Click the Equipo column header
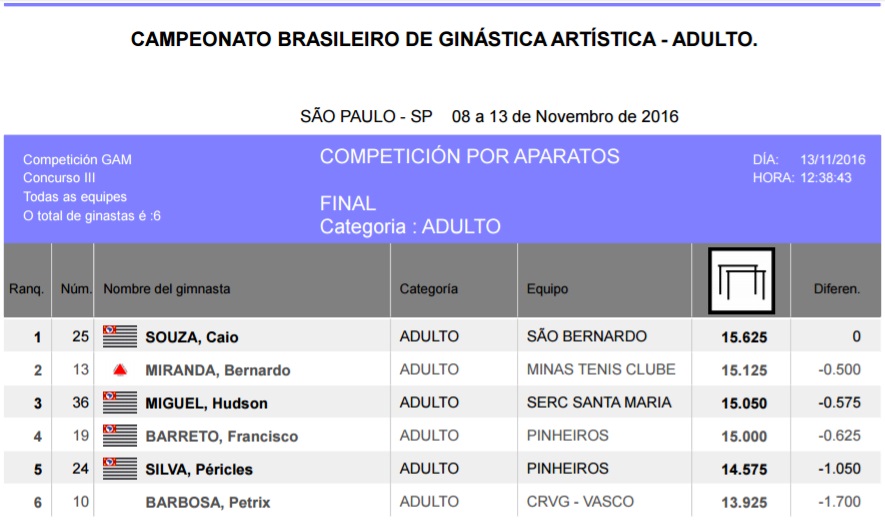 tap(547, 289)
